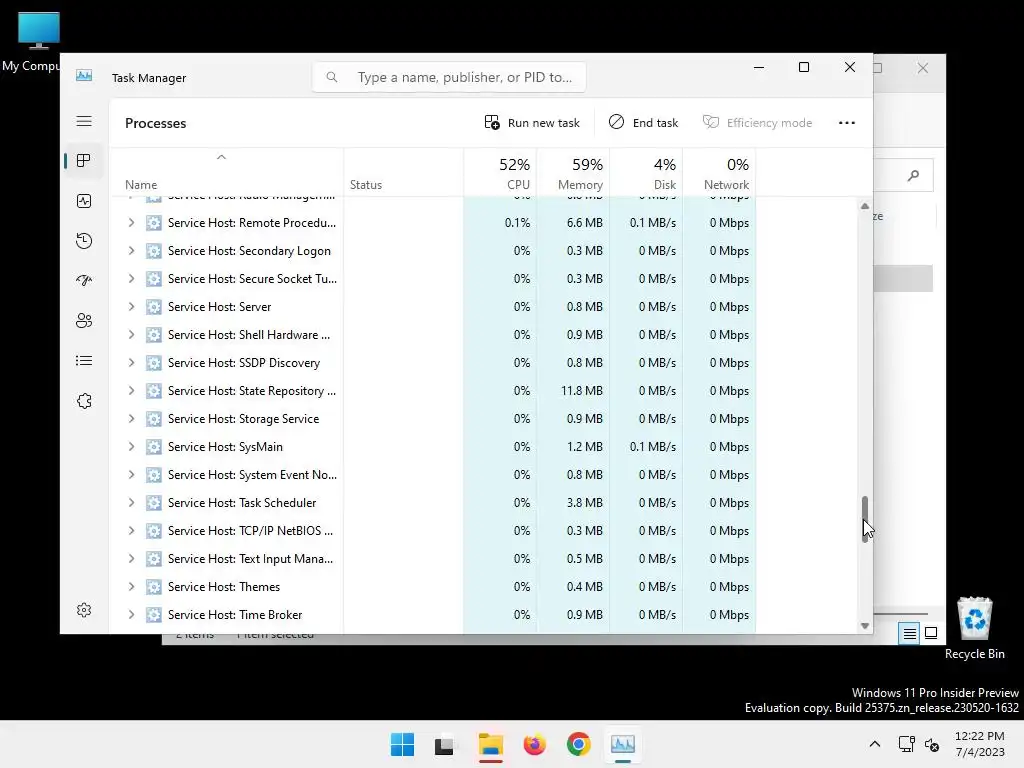Sort by the Status column header
This screenshot has height=768, width=1024.
(404, 172)
